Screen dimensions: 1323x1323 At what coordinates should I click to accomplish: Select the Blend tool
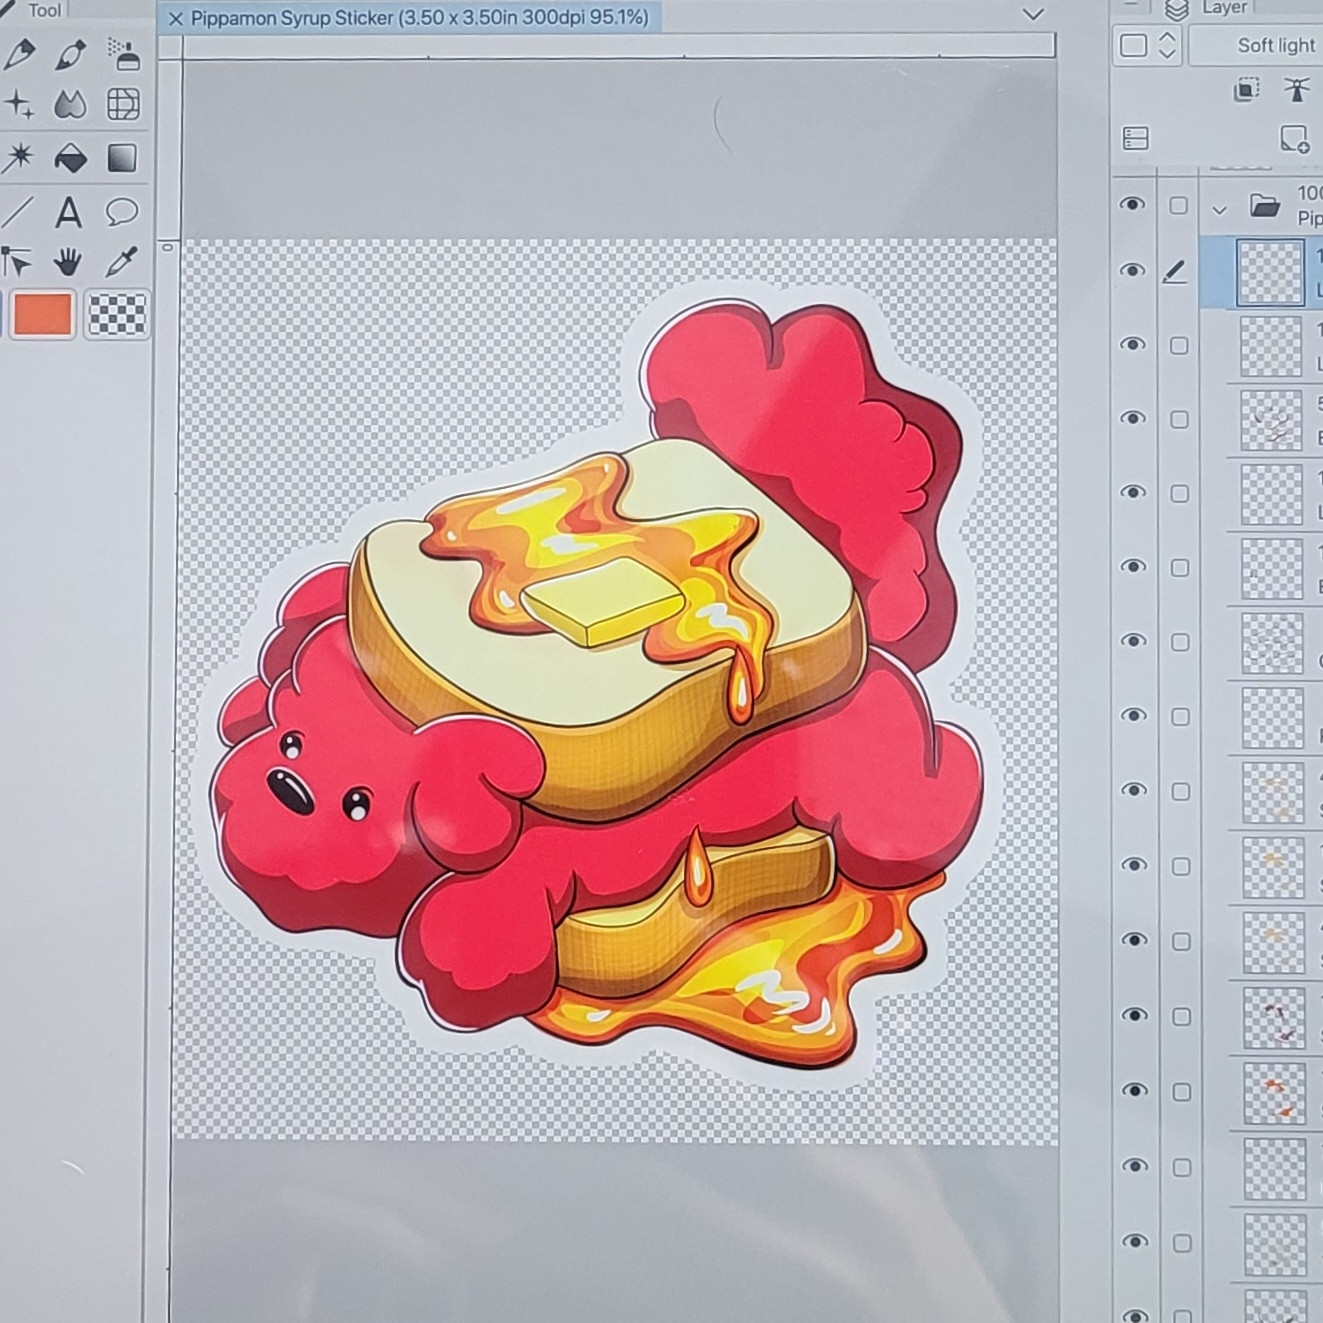pyautogui.click(x=70, y=104)
